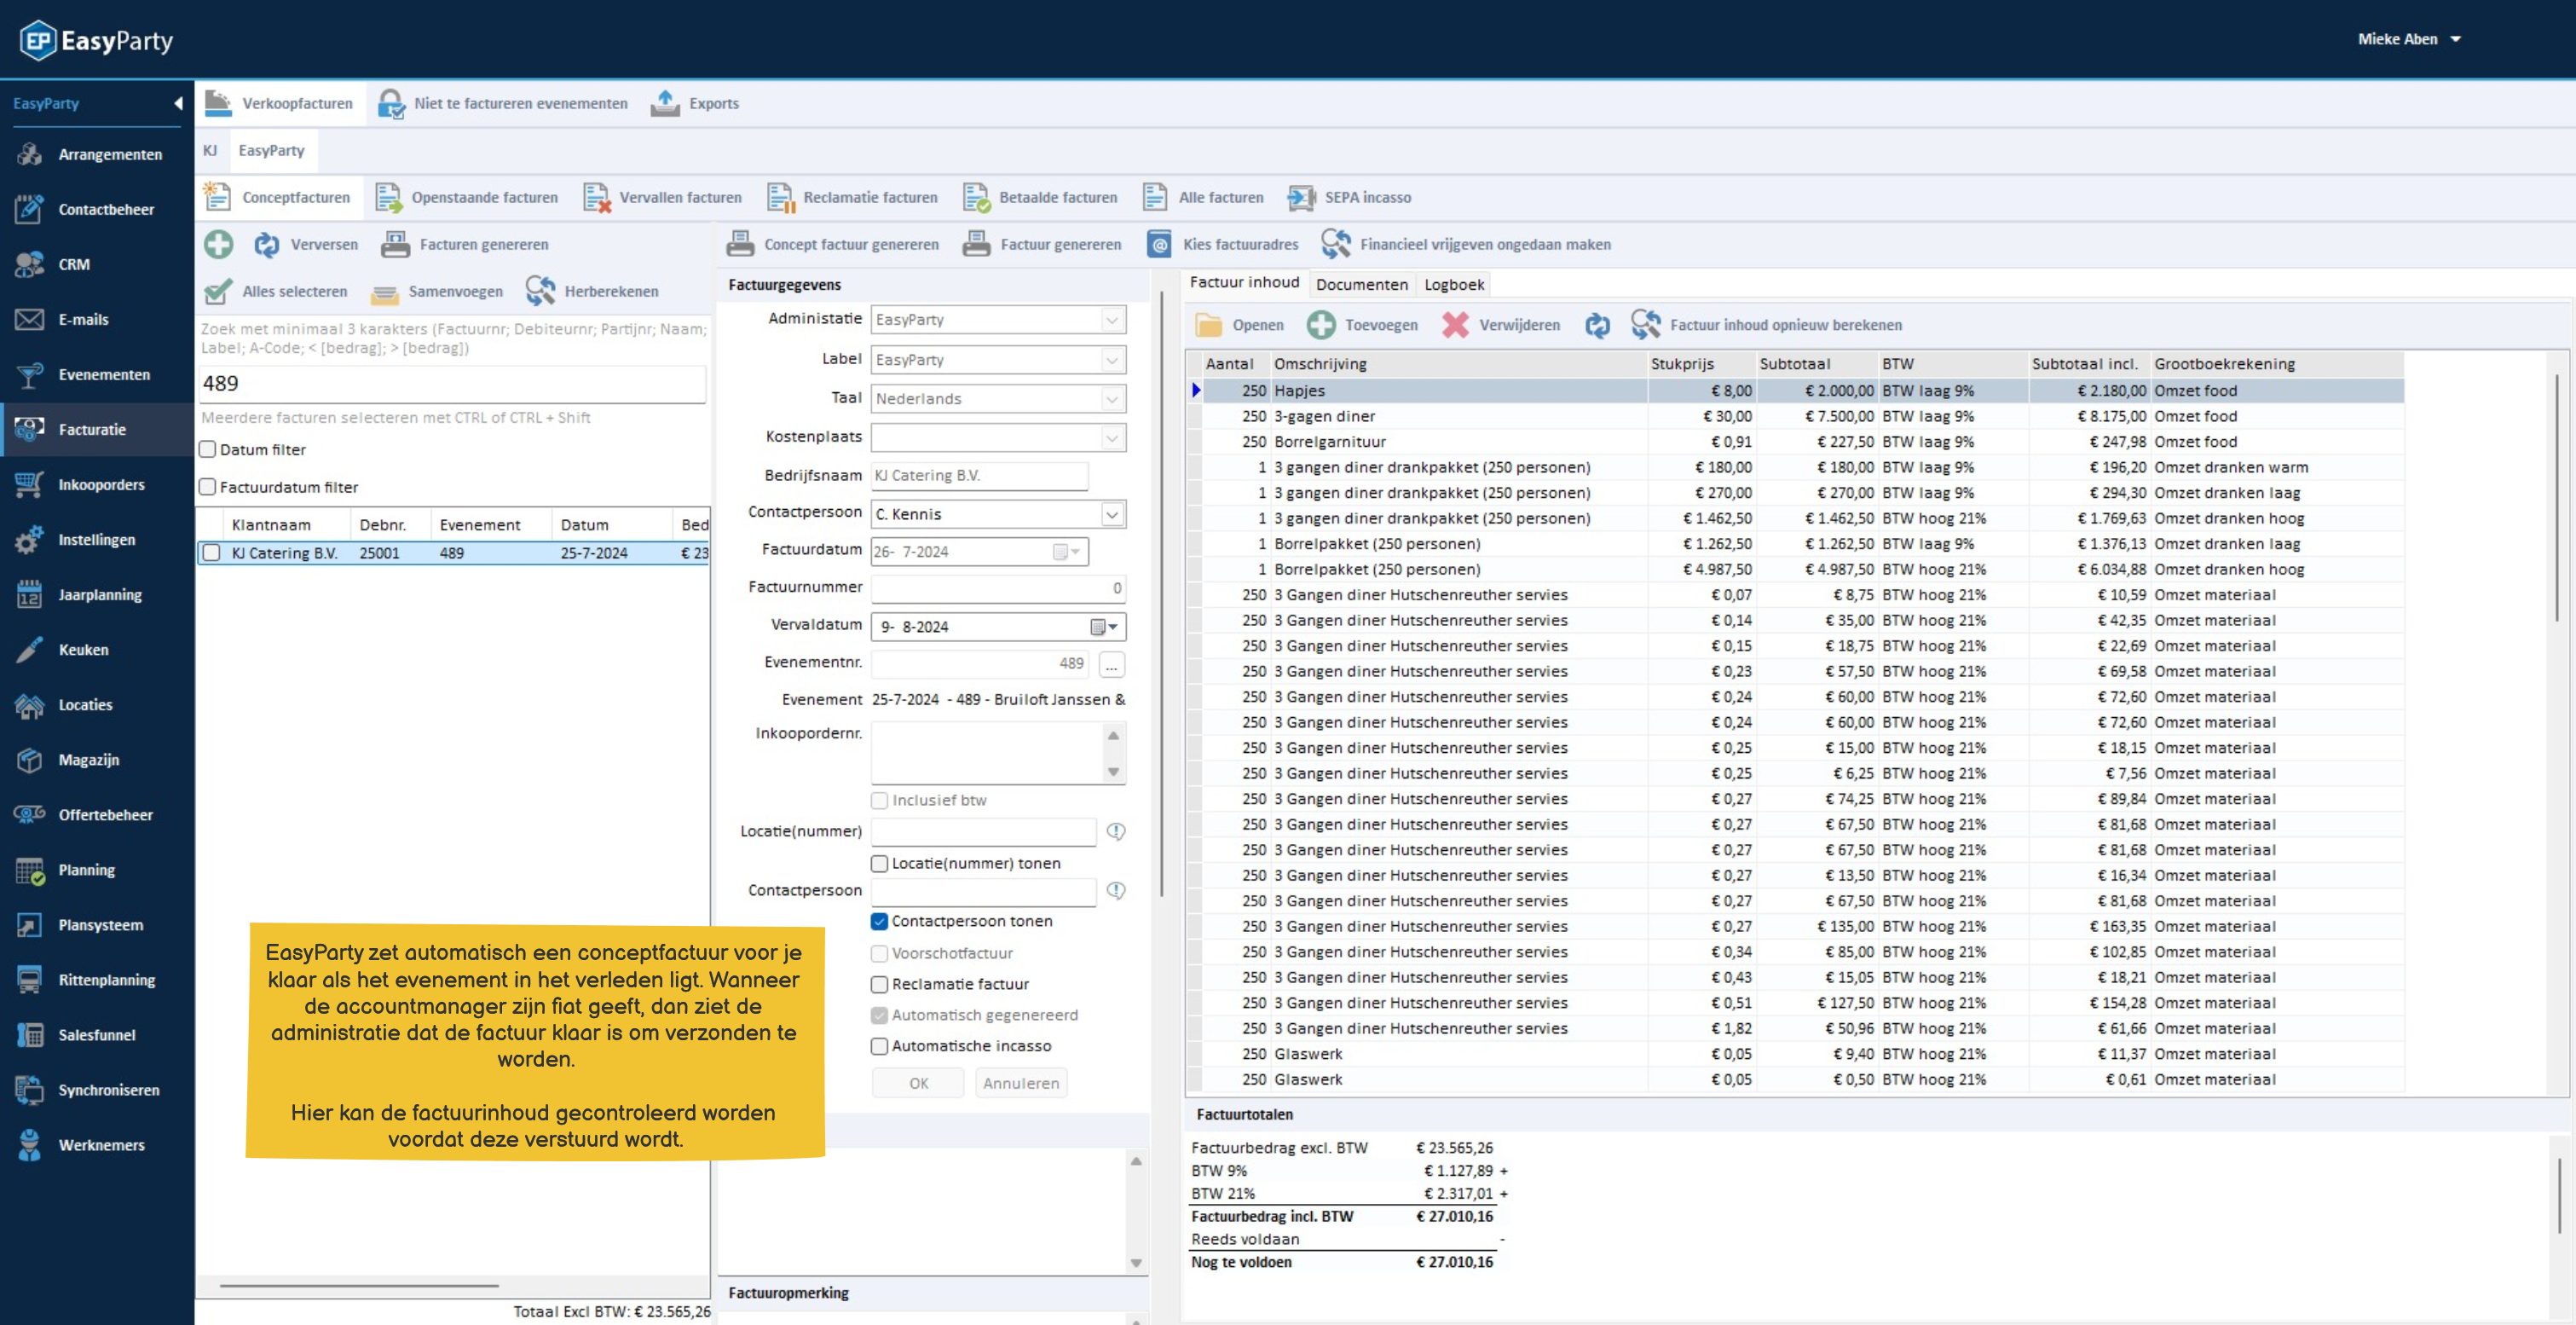
Task: Open Instellingen gear icon
Action: pyautogui.click(x=30, y=539)
